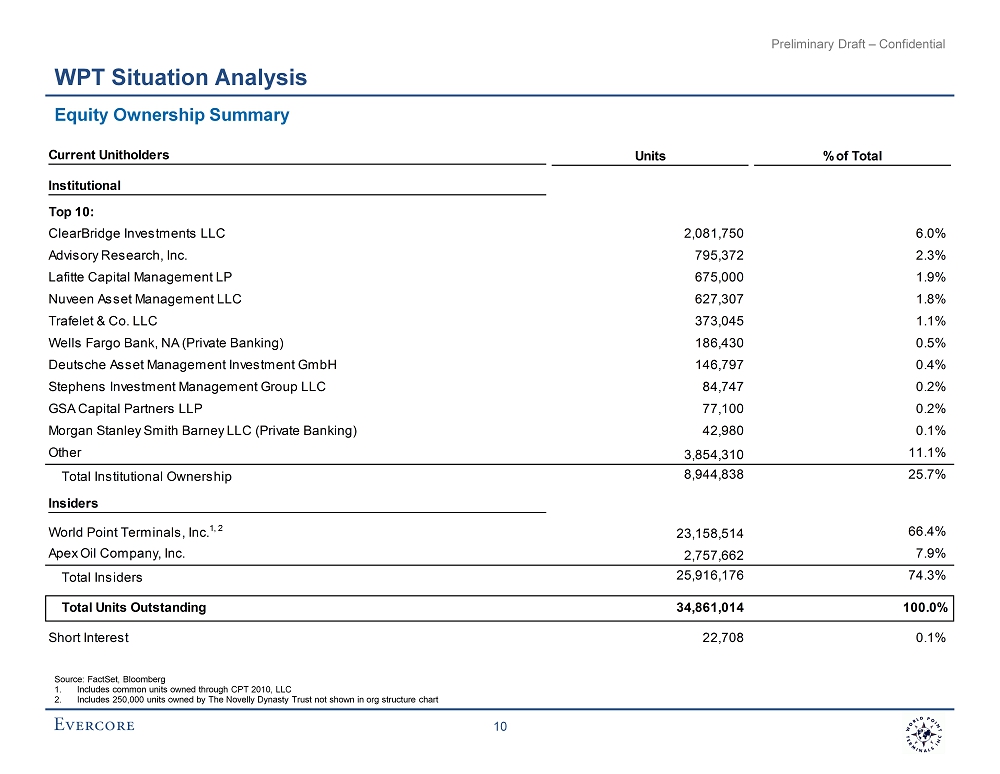This screenshot has width=1000, height=774.
Task: Click the ClearBridge Investments LLC row label
Action: (x=137, y=233)
